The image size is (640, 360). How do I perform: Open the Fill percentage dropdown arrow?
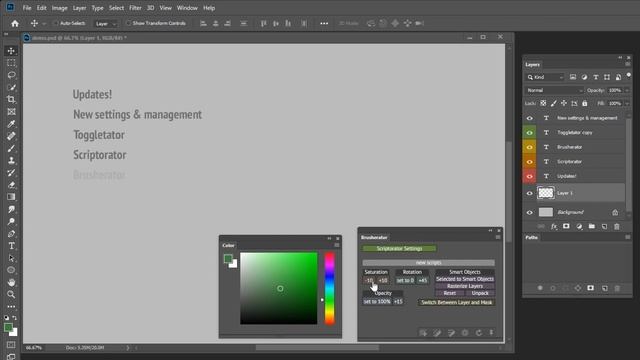tap(627, 104)
